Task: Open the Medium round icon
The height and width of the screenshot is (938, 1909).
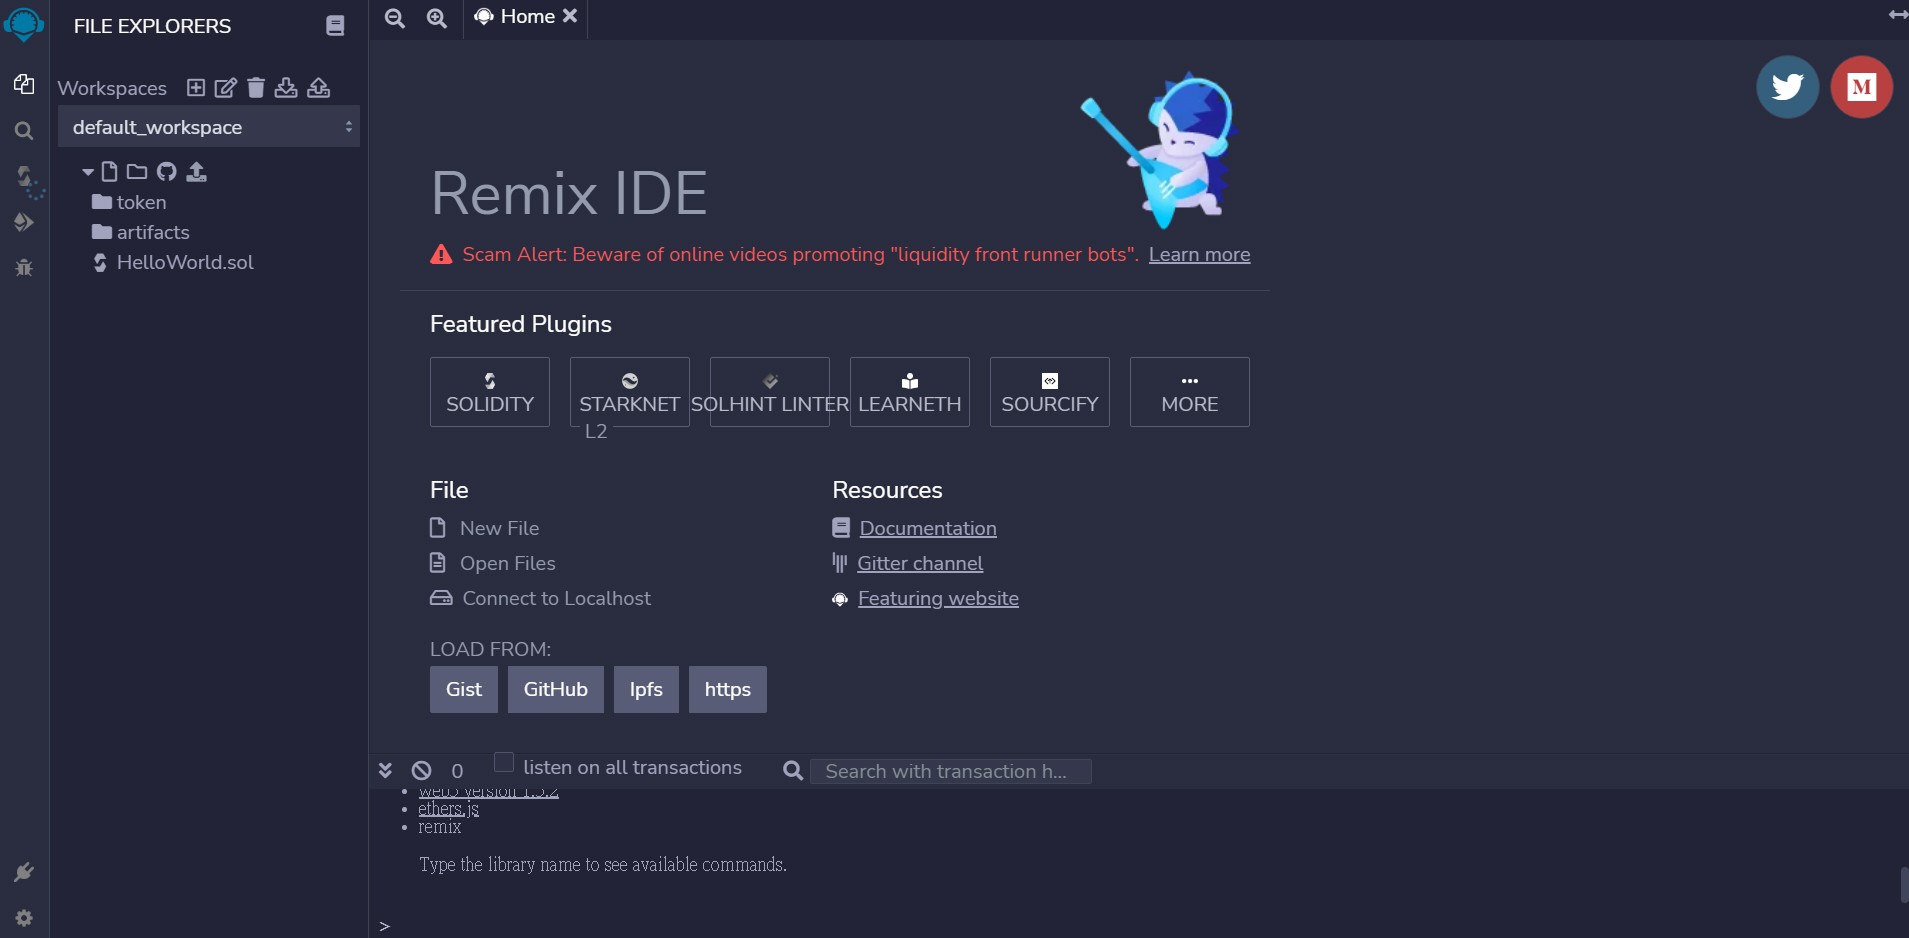Action: coord(1862,87)
